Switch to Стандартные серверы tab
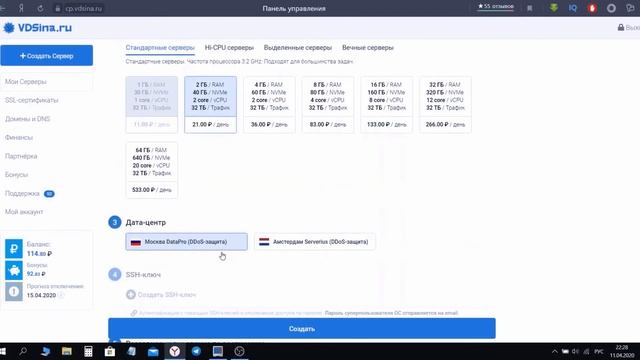The height and width of the screenshot is (360, 640). coord(160,48)
